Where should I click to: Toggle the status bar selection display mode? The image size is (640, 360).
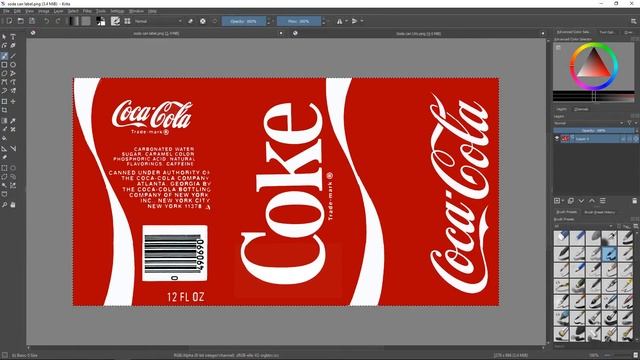tap(4, 356)
